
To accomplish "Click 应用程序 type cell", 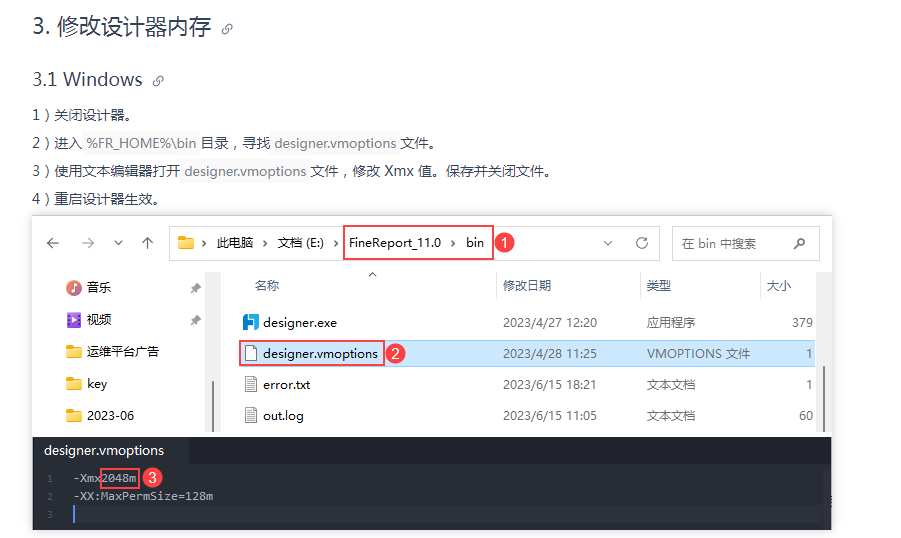I will pos(671,323).
